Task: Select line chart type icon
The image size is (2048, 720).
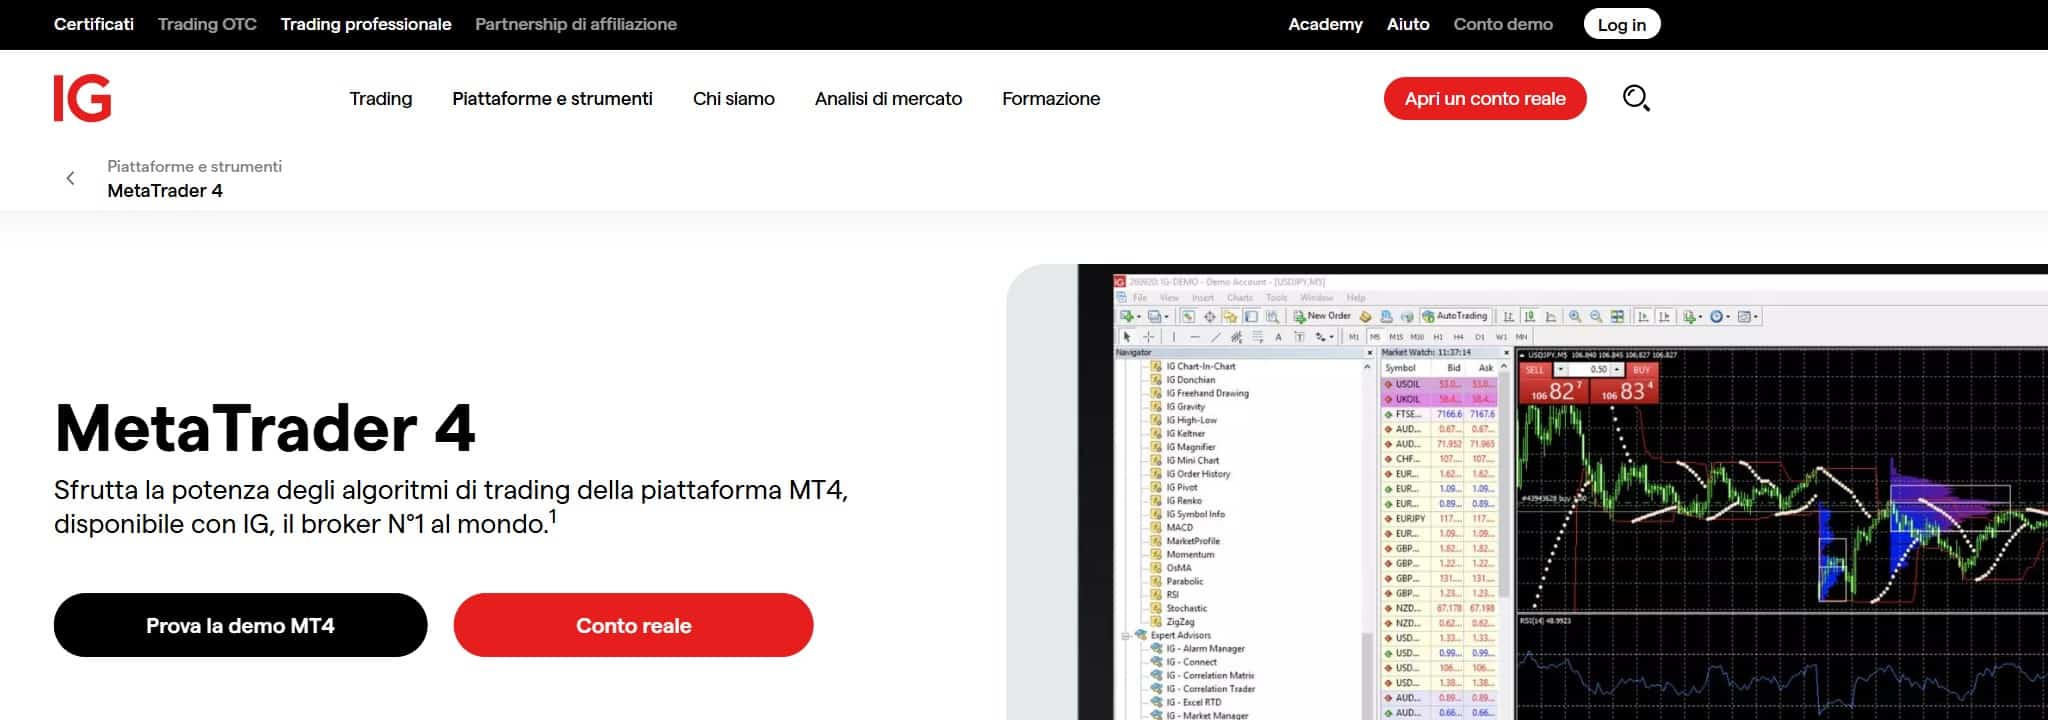Action: (x=1550, y=316)
